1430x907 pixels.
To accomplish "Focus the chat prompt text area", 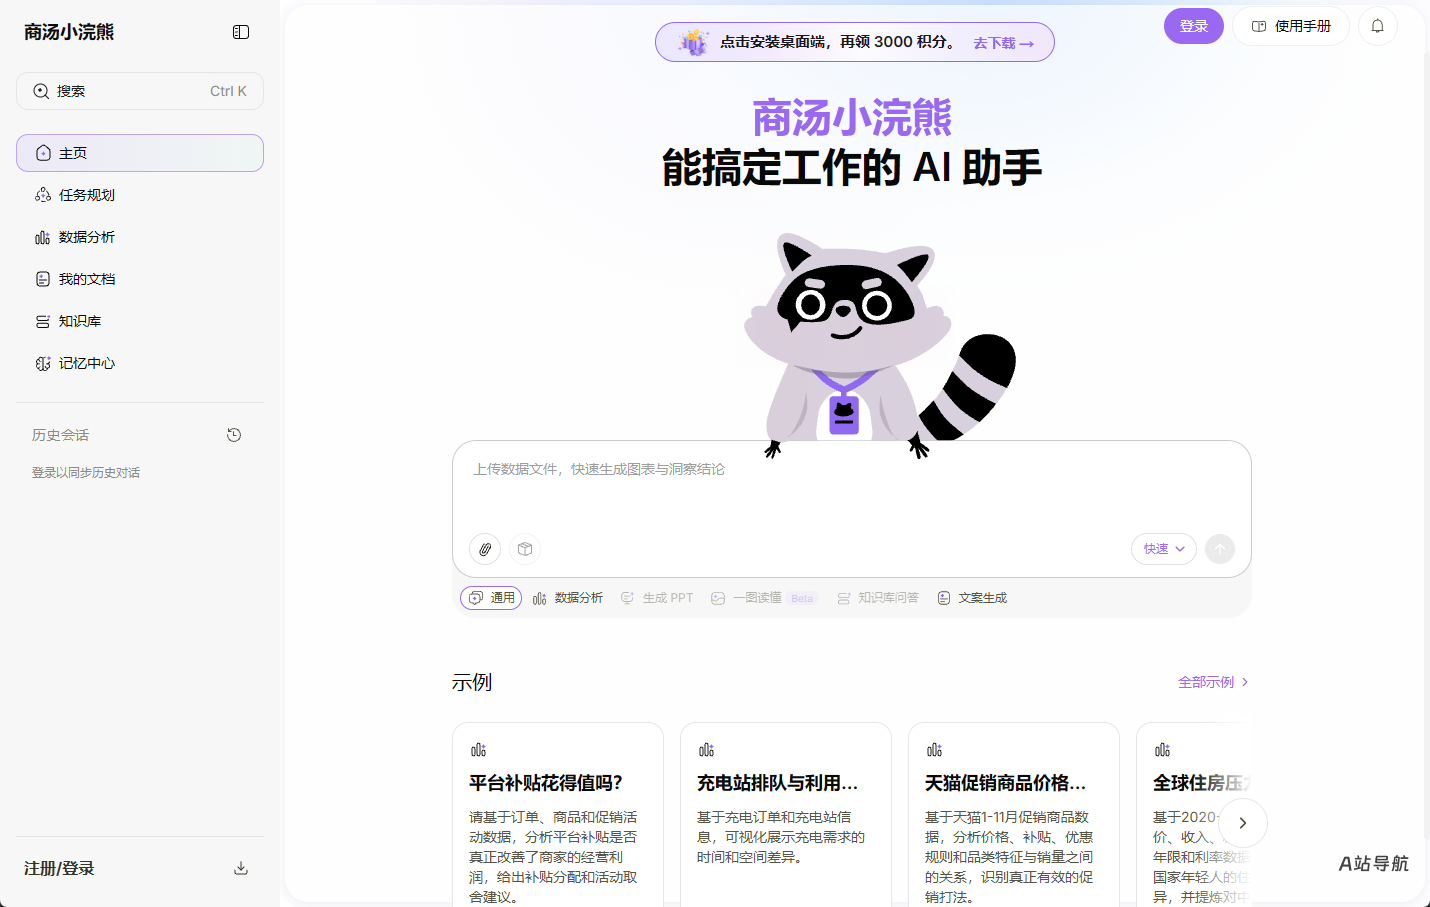I will pyautogui.click(x=851, y=485).
